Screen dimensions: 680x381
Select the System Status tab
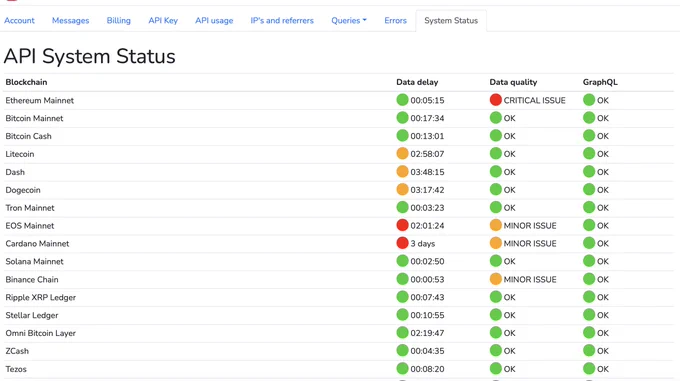[x=451, y=20]
